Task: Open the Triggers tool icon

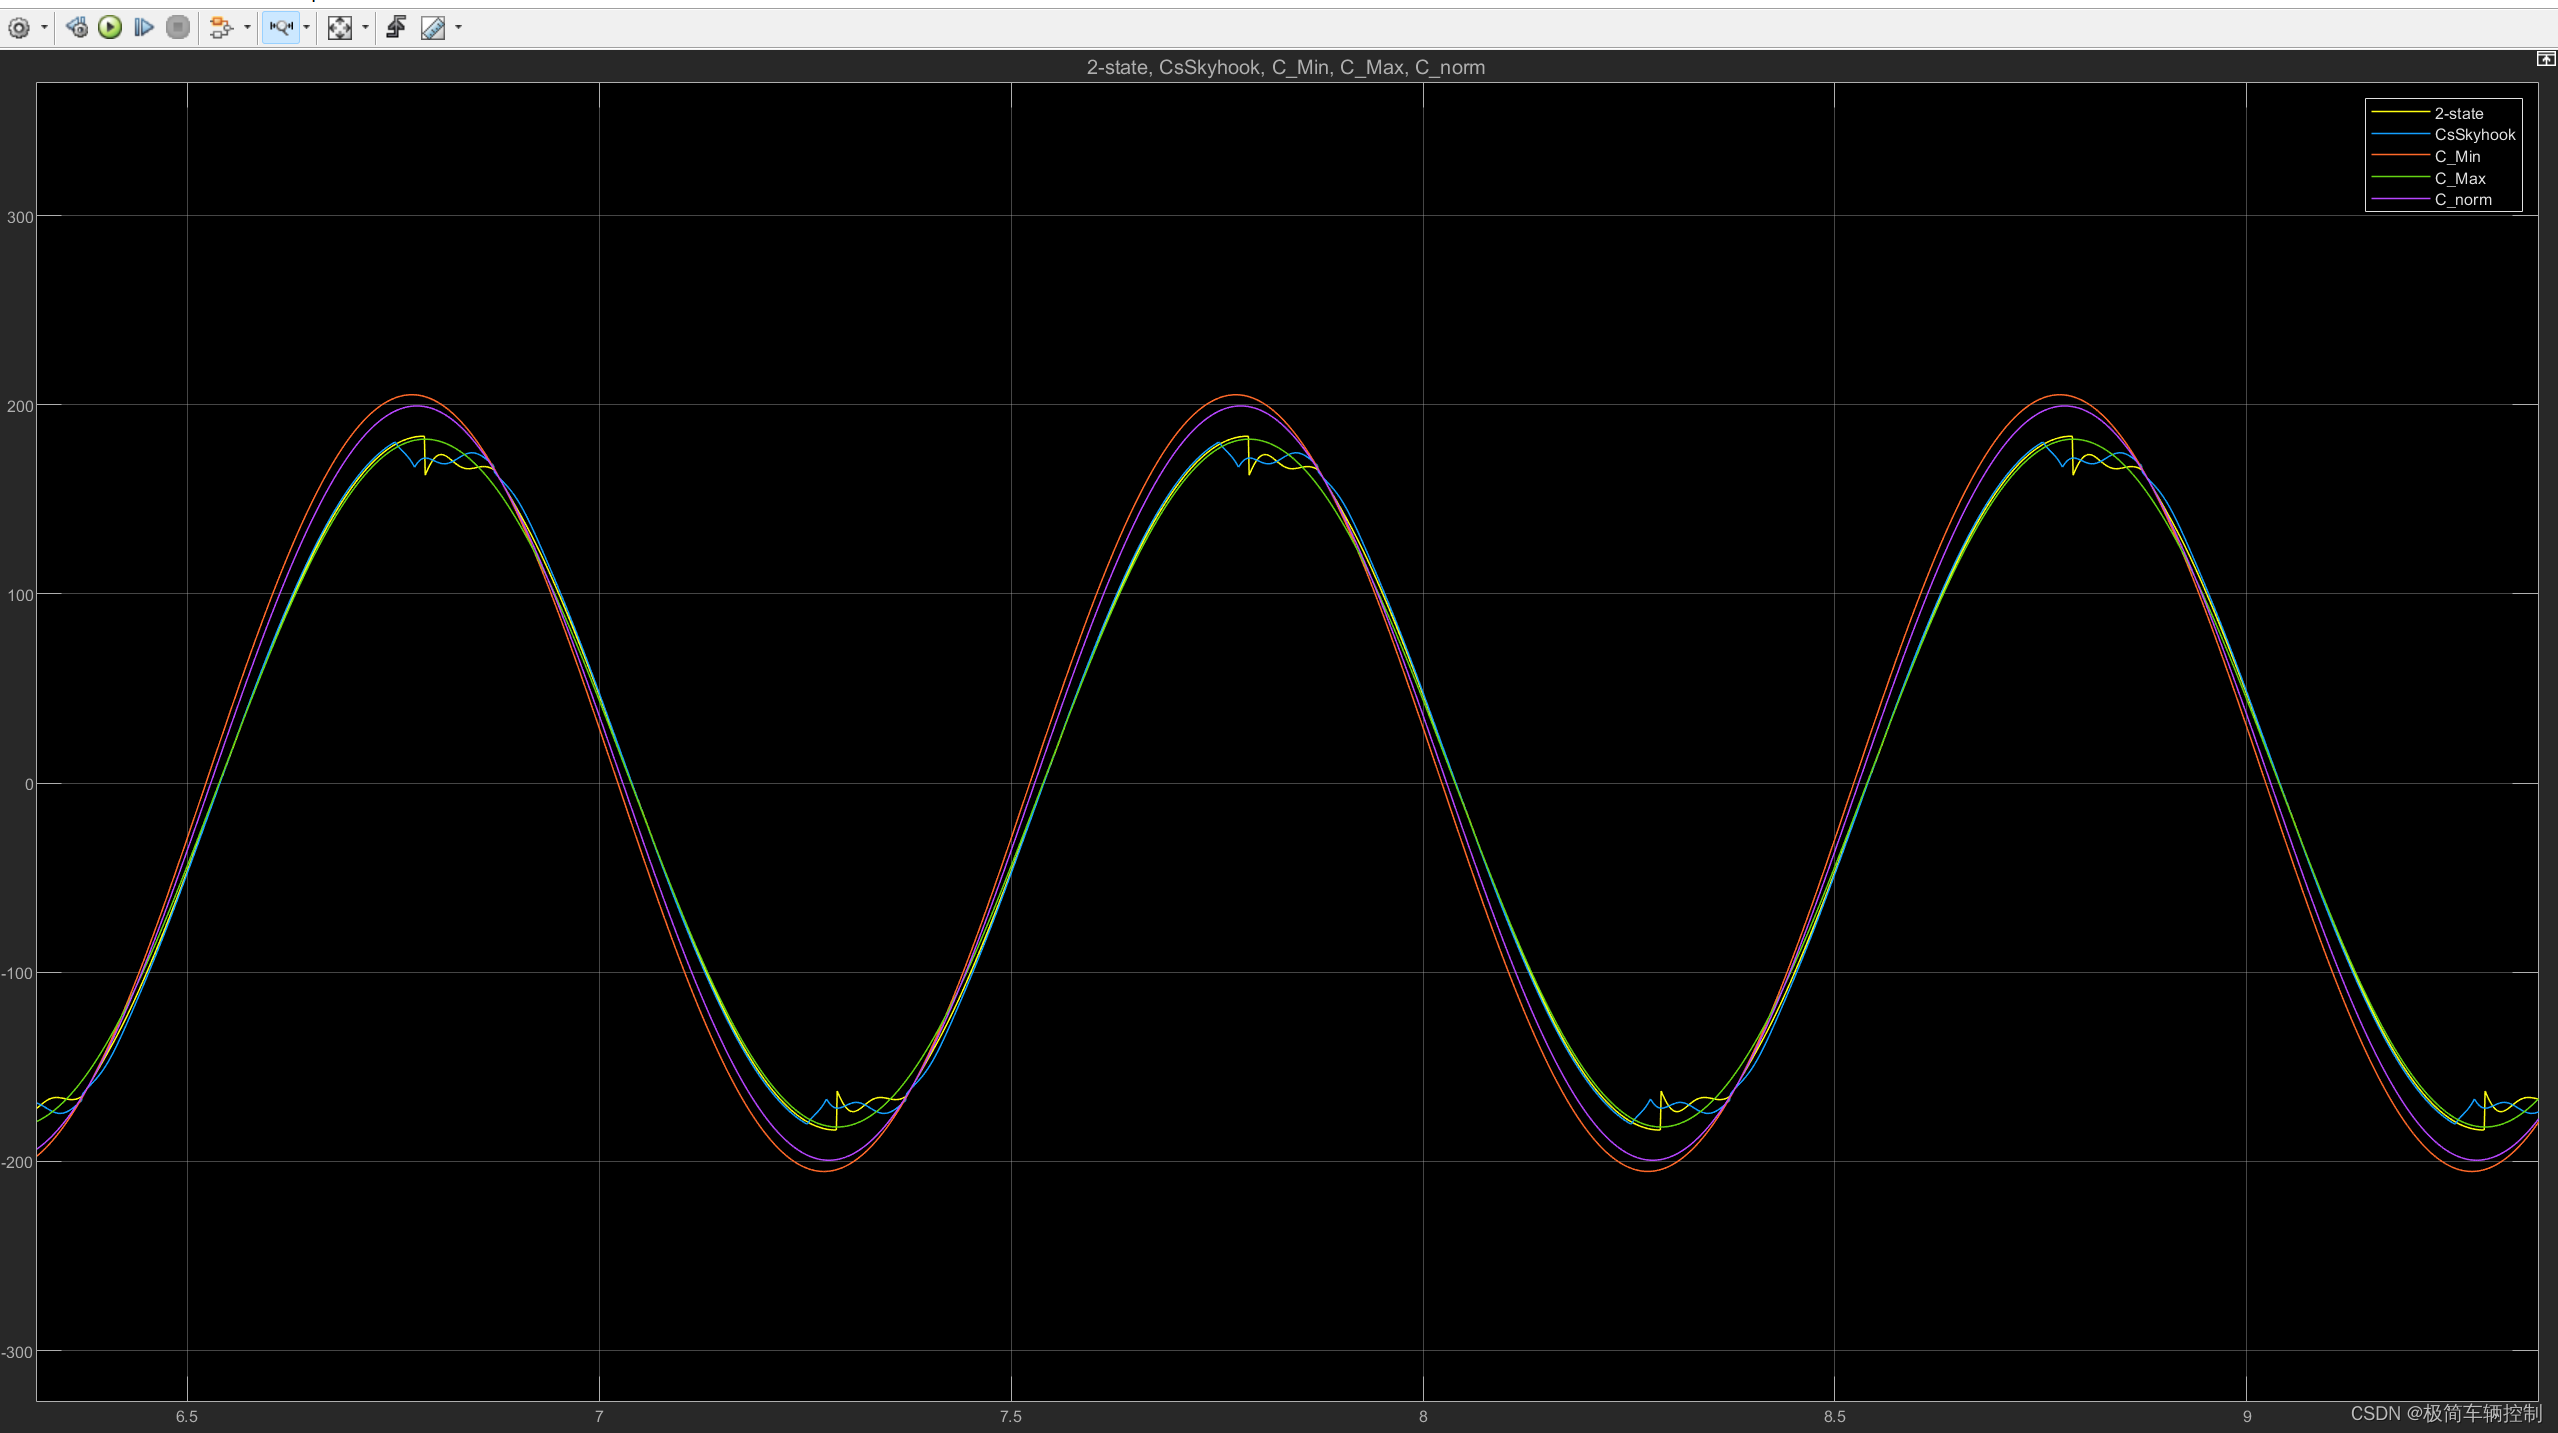Action: 396,28
